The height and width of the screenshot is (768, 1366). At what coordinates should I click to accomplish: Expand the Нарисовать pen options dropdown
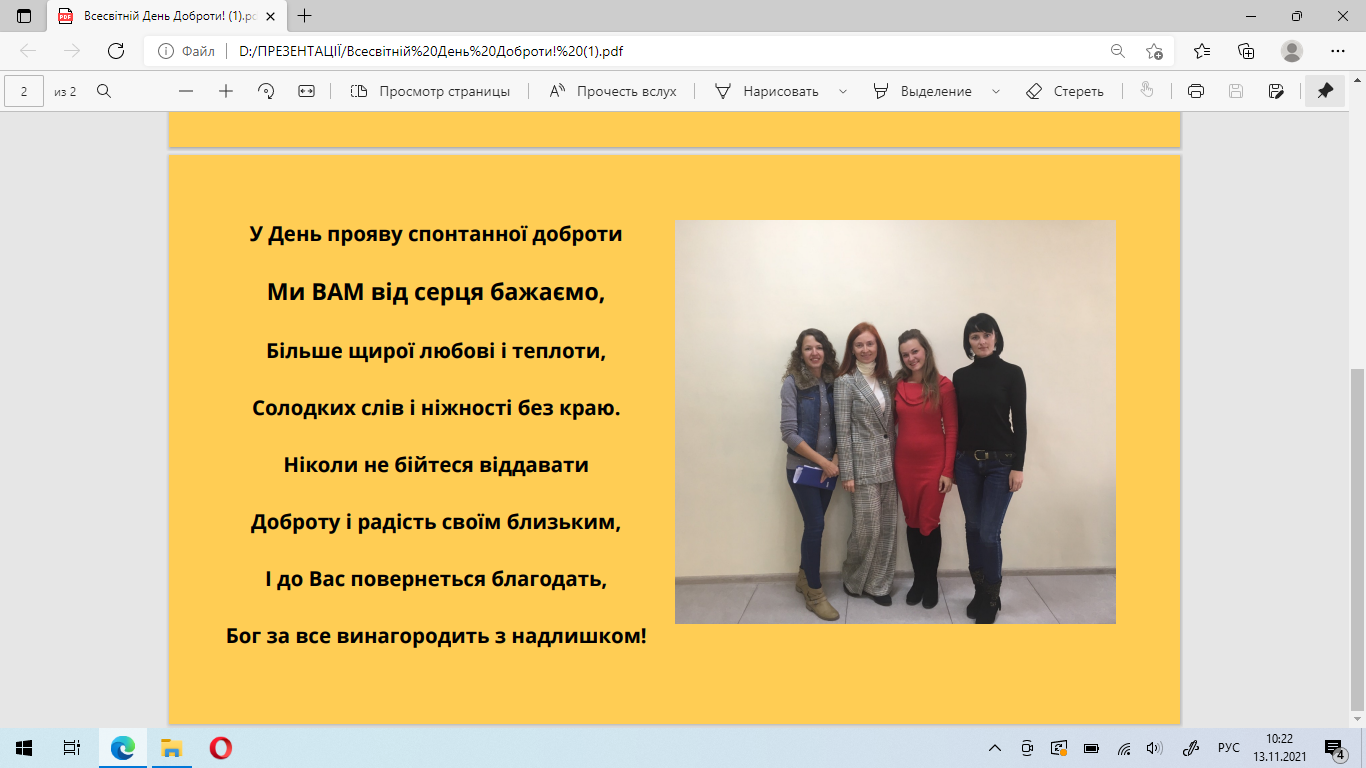843,91
